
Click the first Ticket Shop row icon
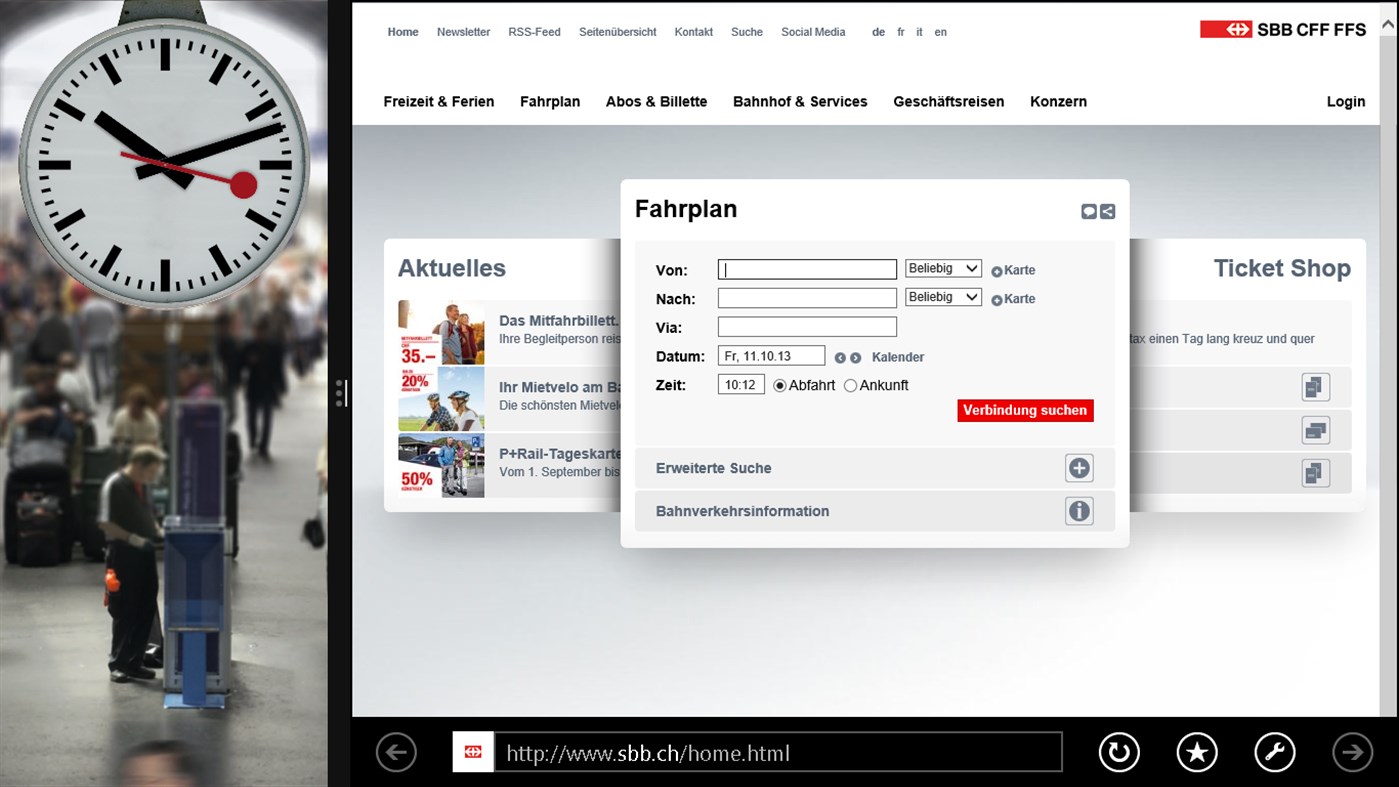(x=1315, y=387)
